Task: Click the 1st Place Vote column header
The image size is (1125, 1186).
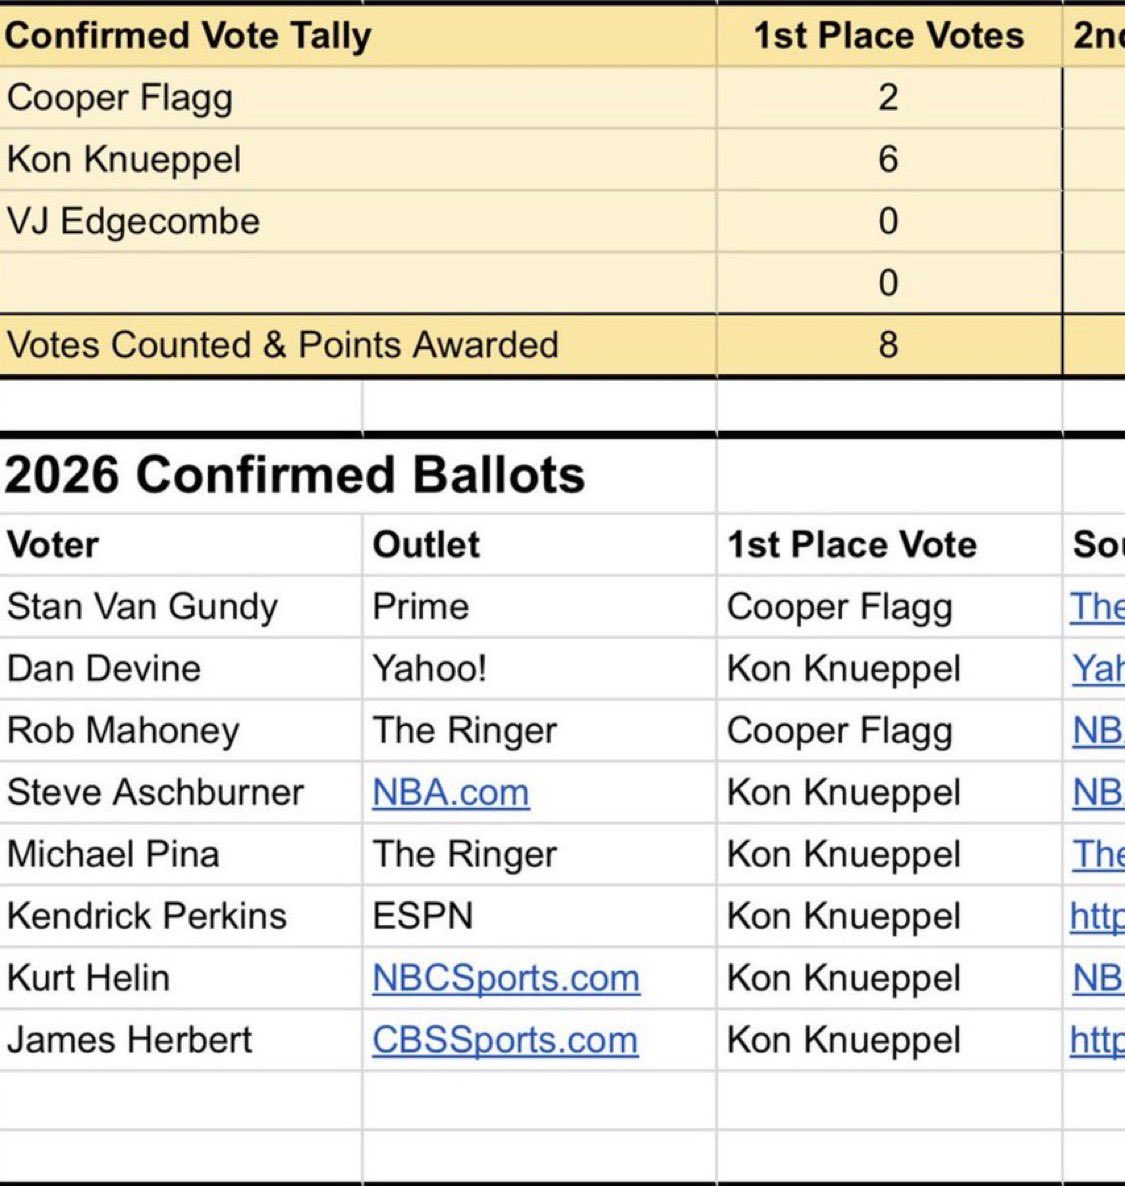Action: (852, 545)
